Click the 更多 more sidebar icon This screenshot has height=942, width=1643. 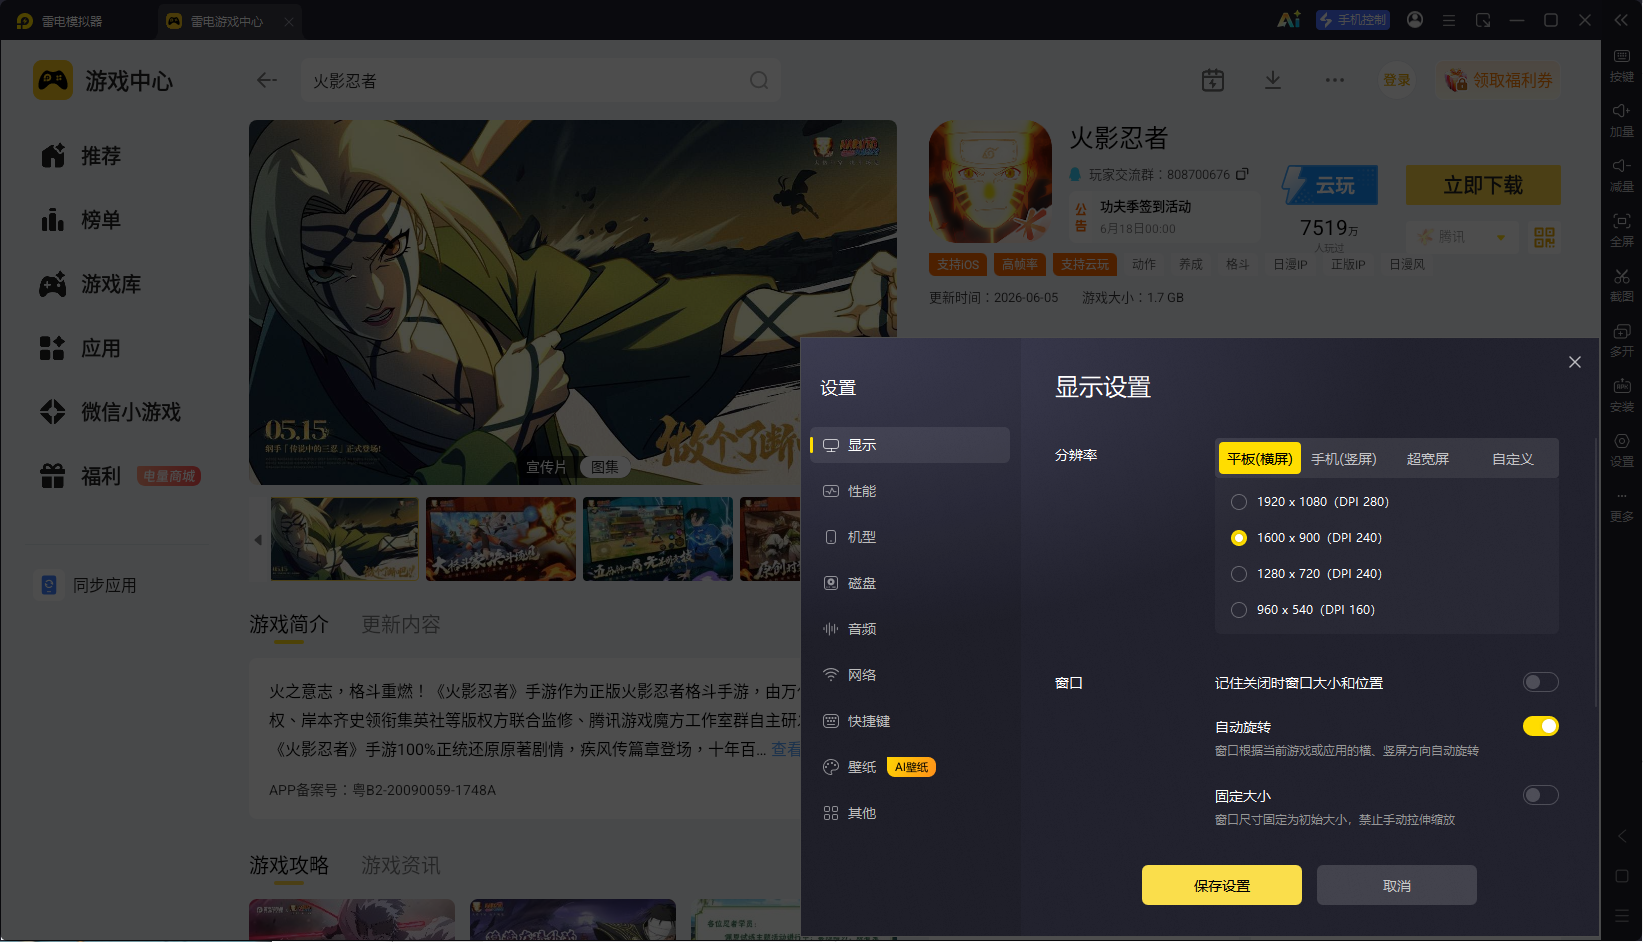[1622, 505]
